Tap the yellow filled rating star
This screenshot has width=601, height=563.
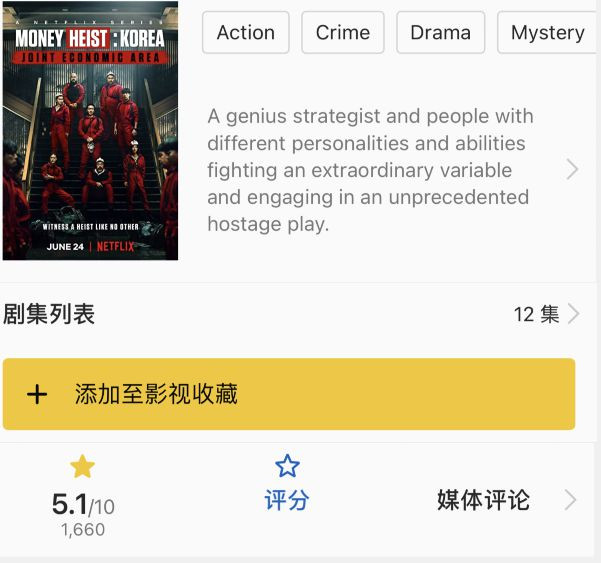point(82,466)
